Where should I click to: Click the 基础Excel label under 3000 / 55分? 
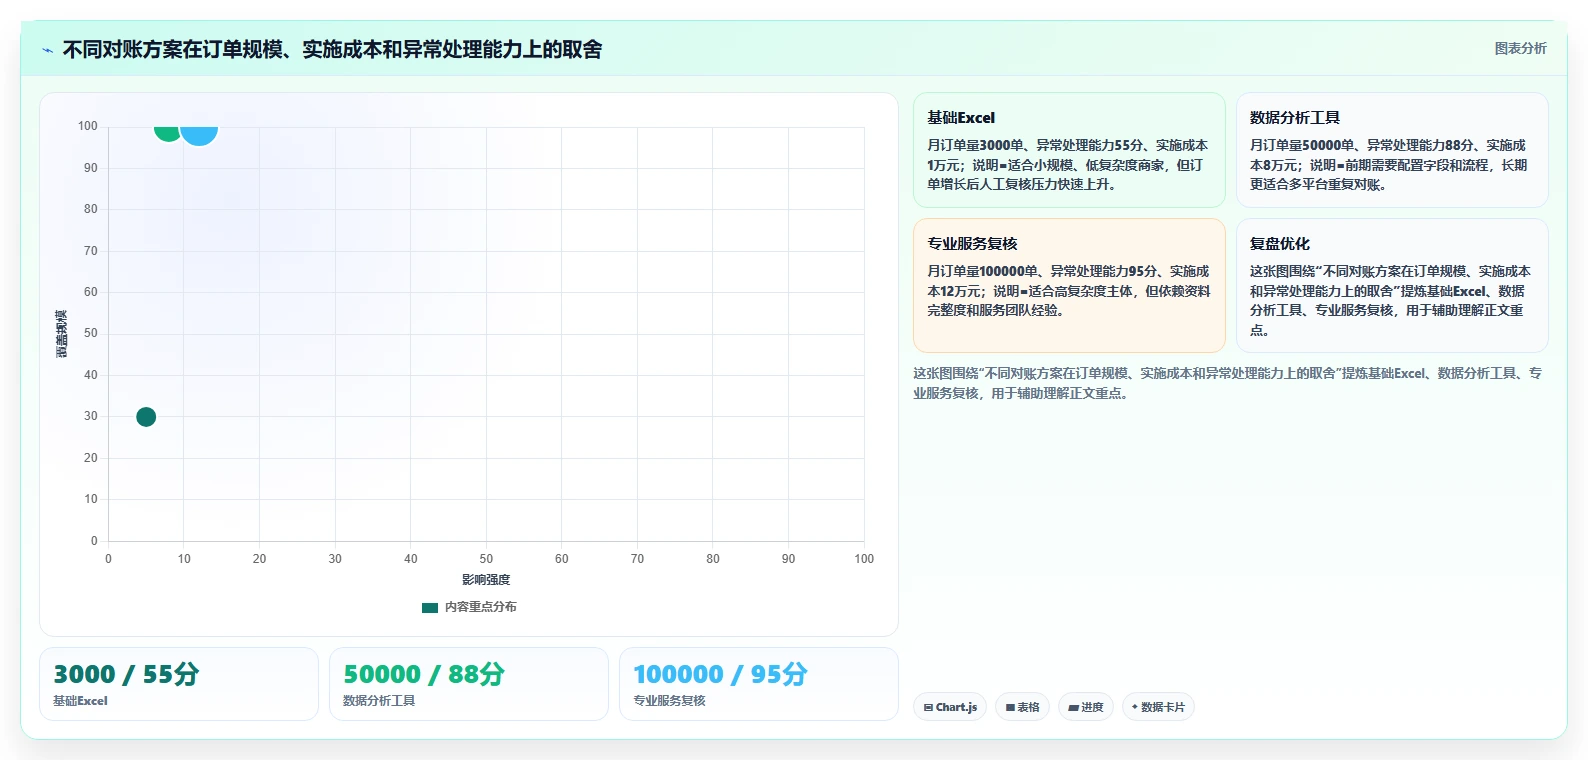[80, 701]
